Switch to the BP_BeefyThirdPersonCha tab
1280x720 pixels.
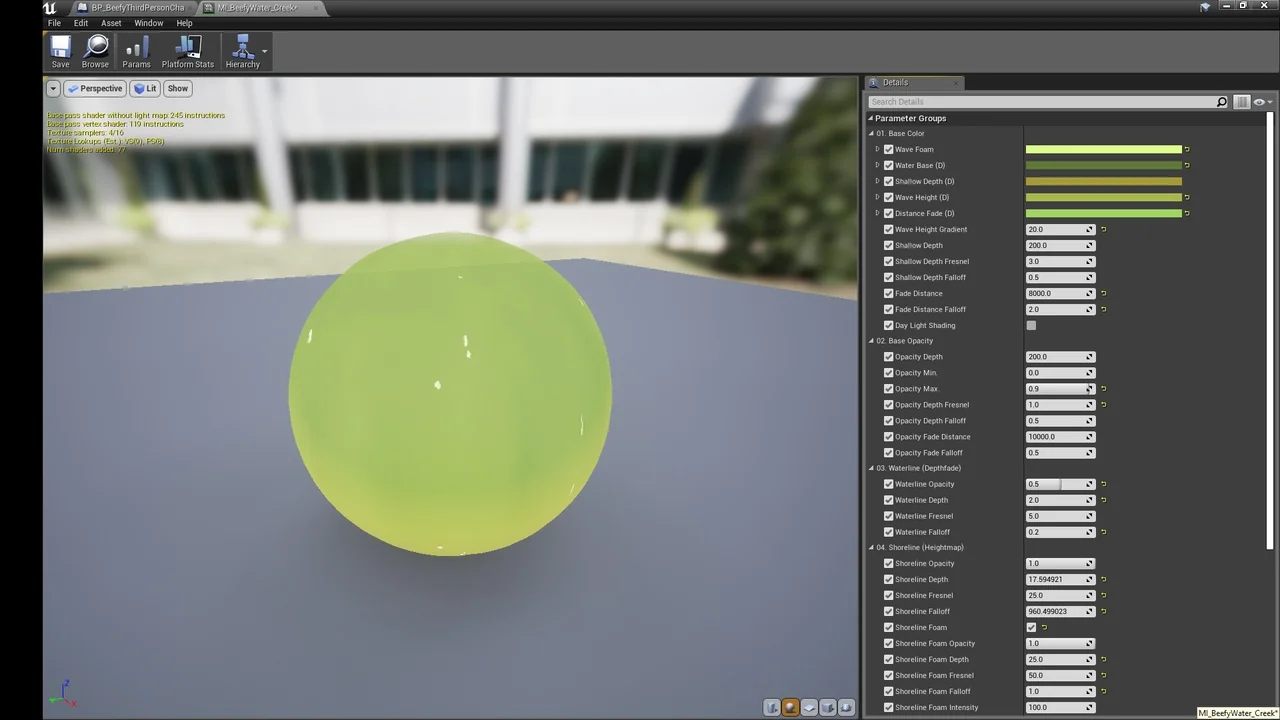pos(137,8)
